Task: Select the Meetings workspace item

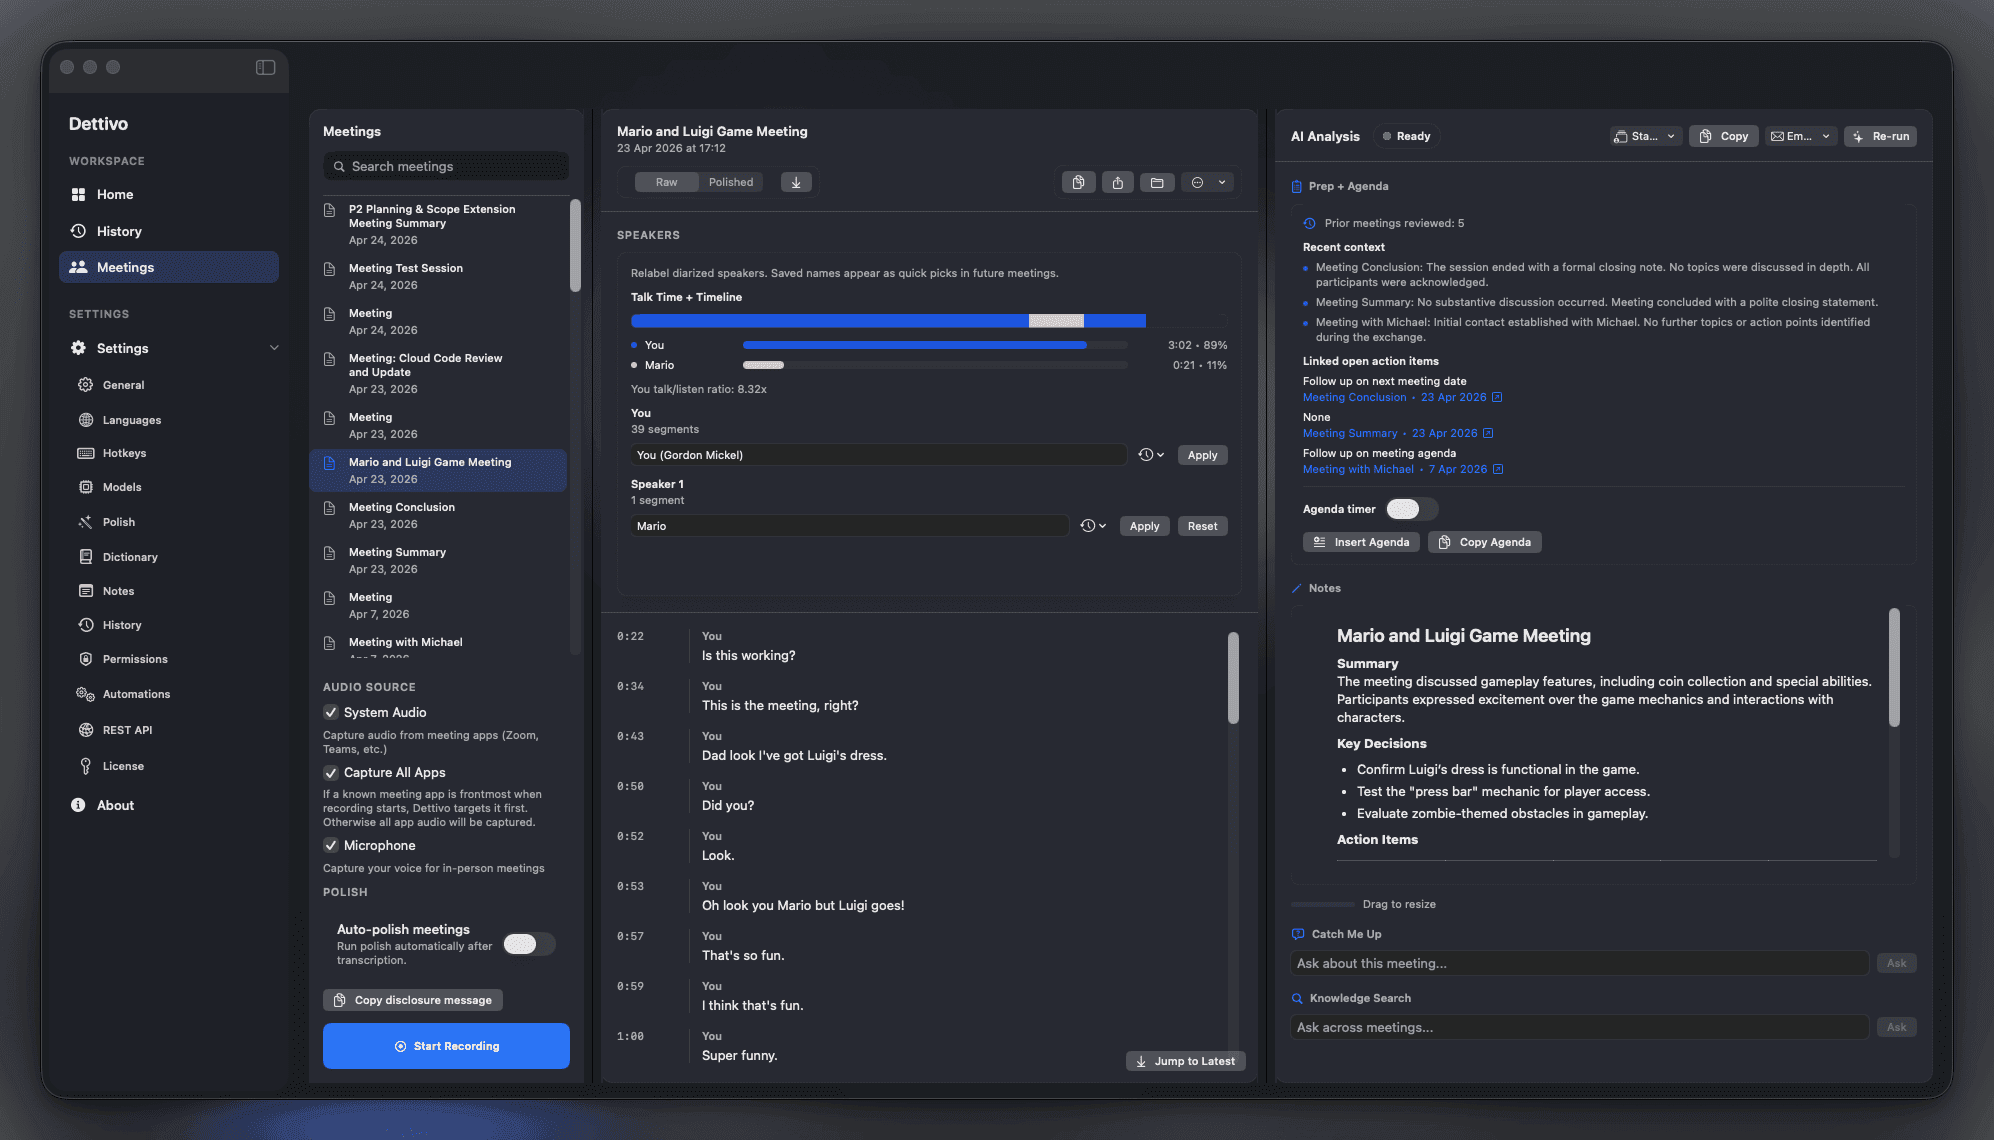Action: (x=168, y=267)
